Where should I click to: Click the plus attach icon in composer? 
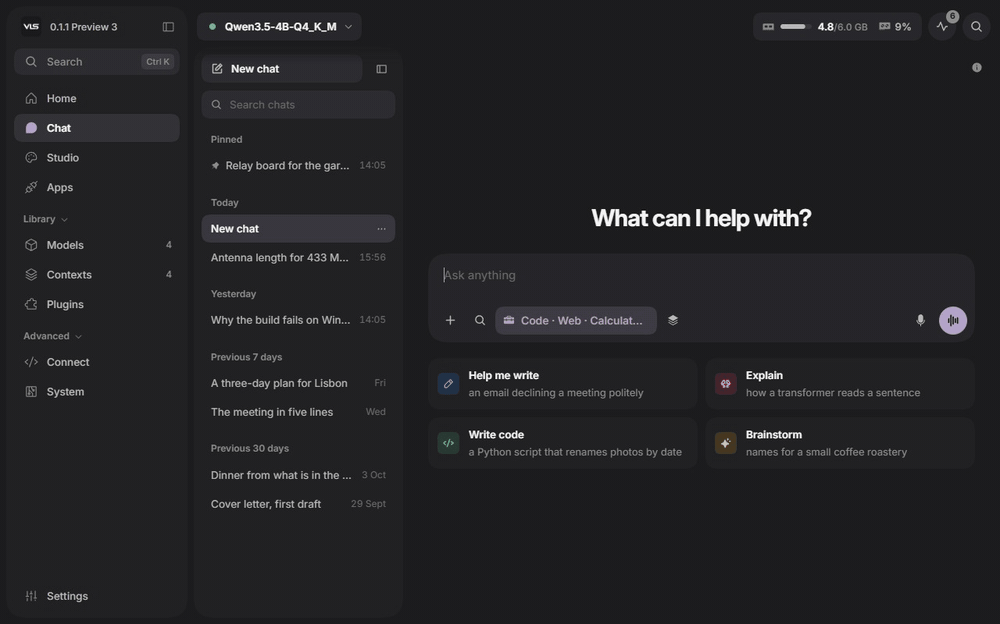coord(450,320)
